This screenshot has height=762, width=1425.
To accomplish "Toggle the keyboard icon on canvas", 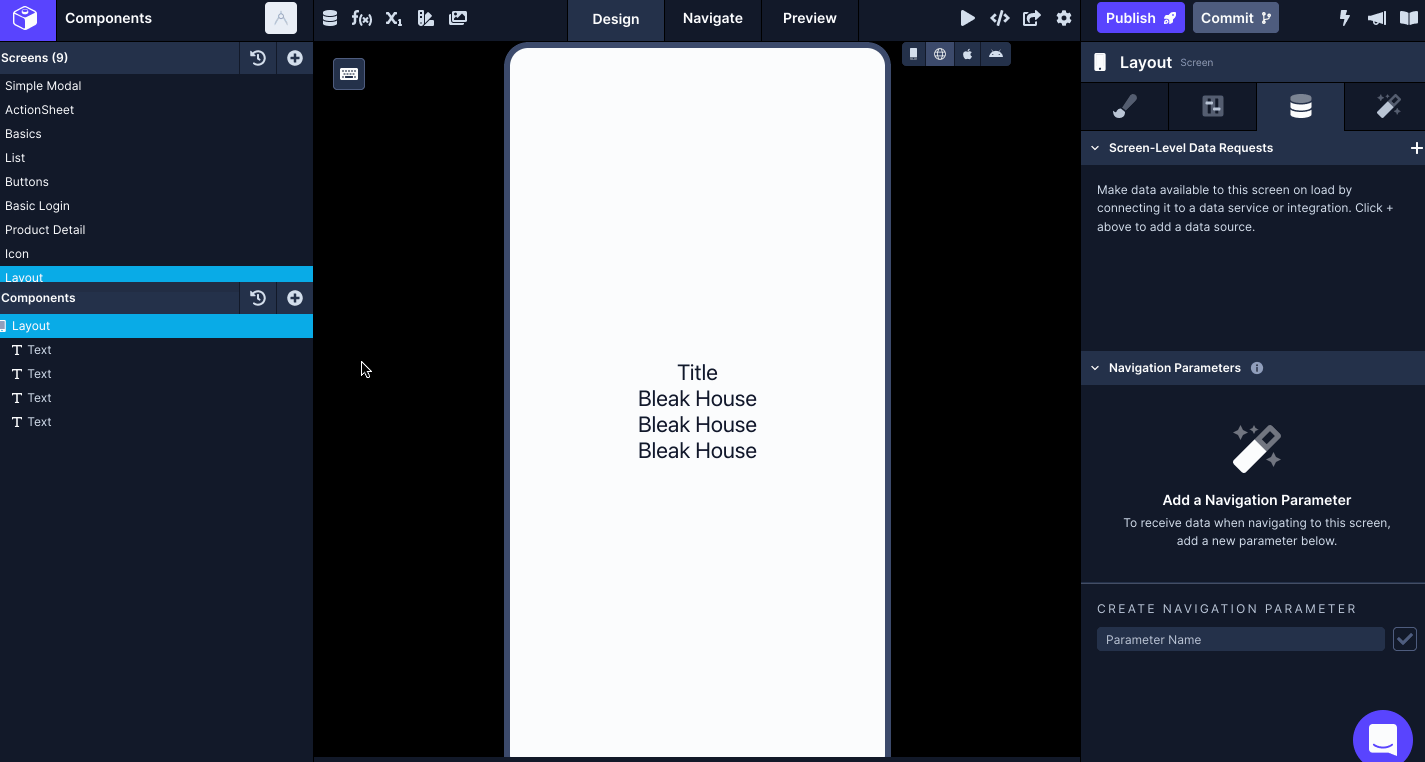I will 349,74.
